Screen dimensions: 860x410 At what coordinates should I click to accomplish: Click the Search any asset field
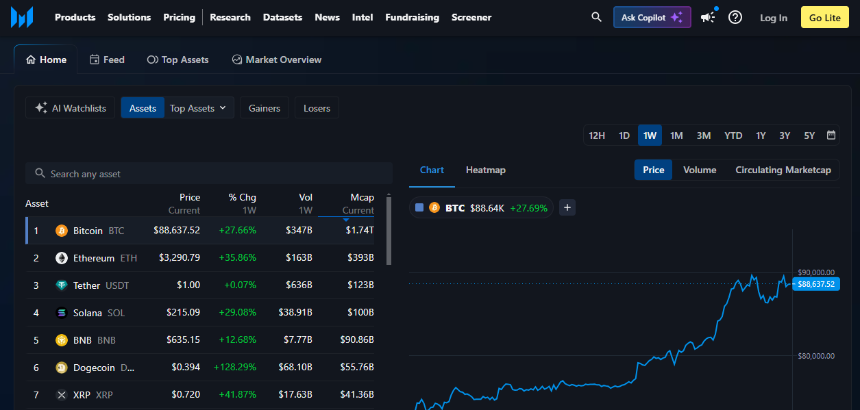tap(209, 173)
